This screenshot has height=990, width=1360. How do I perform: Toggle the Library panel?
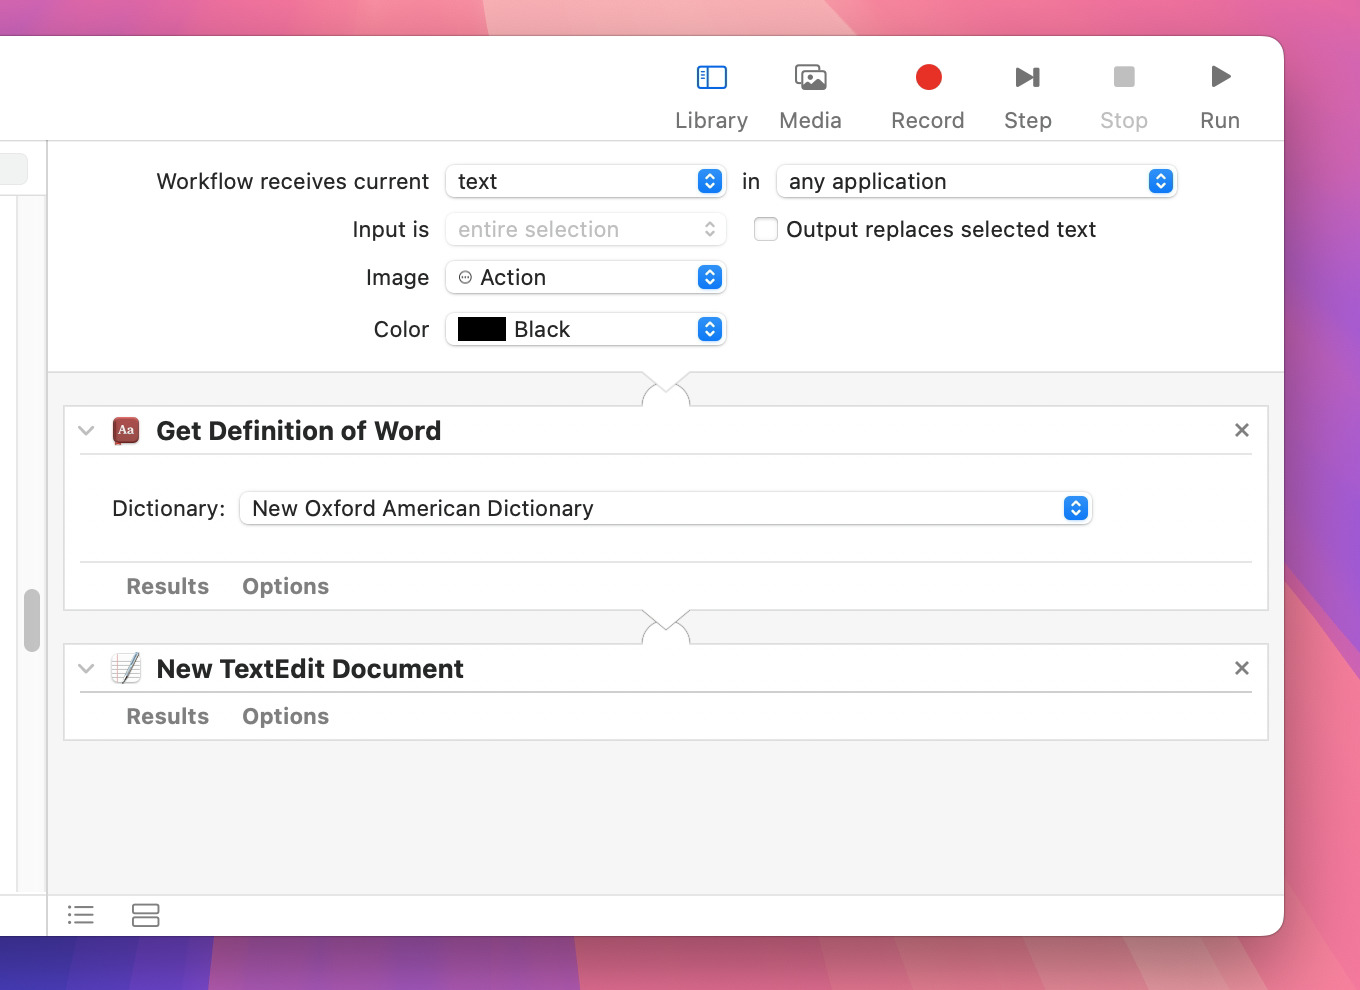(x=711, y=97)
